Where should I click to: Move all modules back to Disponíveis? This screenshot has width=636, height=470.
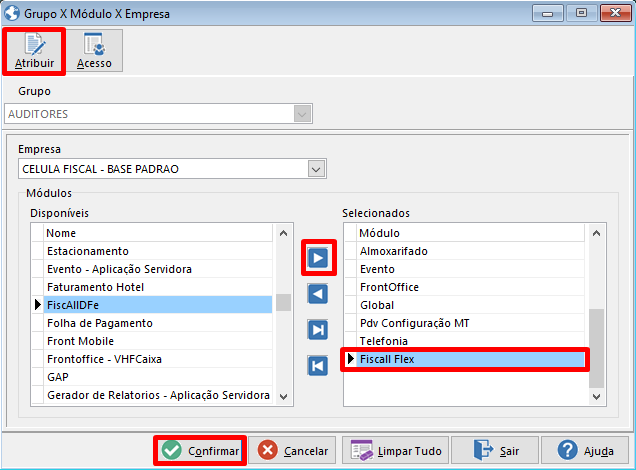point(318,366)
